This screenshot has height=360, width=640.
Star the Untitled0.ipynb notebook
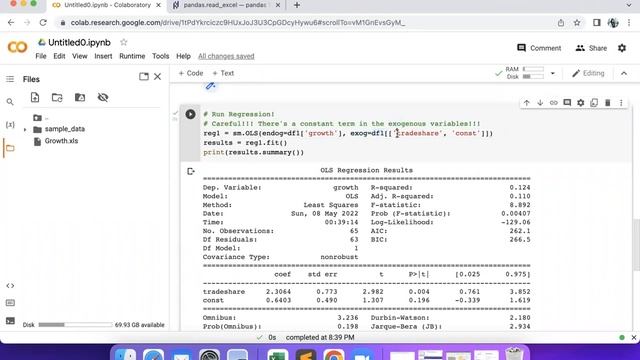tap(124, 42)
